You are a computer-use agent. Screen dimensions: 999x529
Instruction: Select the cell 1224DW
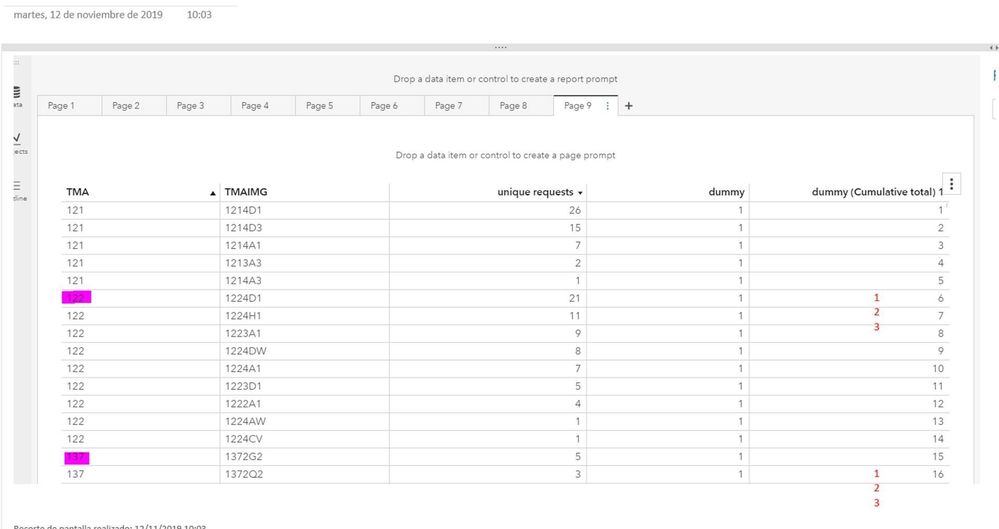[245, 351]
